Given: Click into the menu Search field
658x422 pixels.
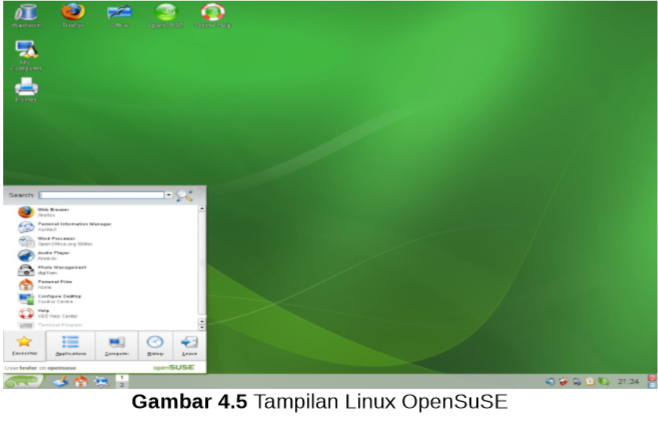Looking at the screenshot, I should click(102, 195).
